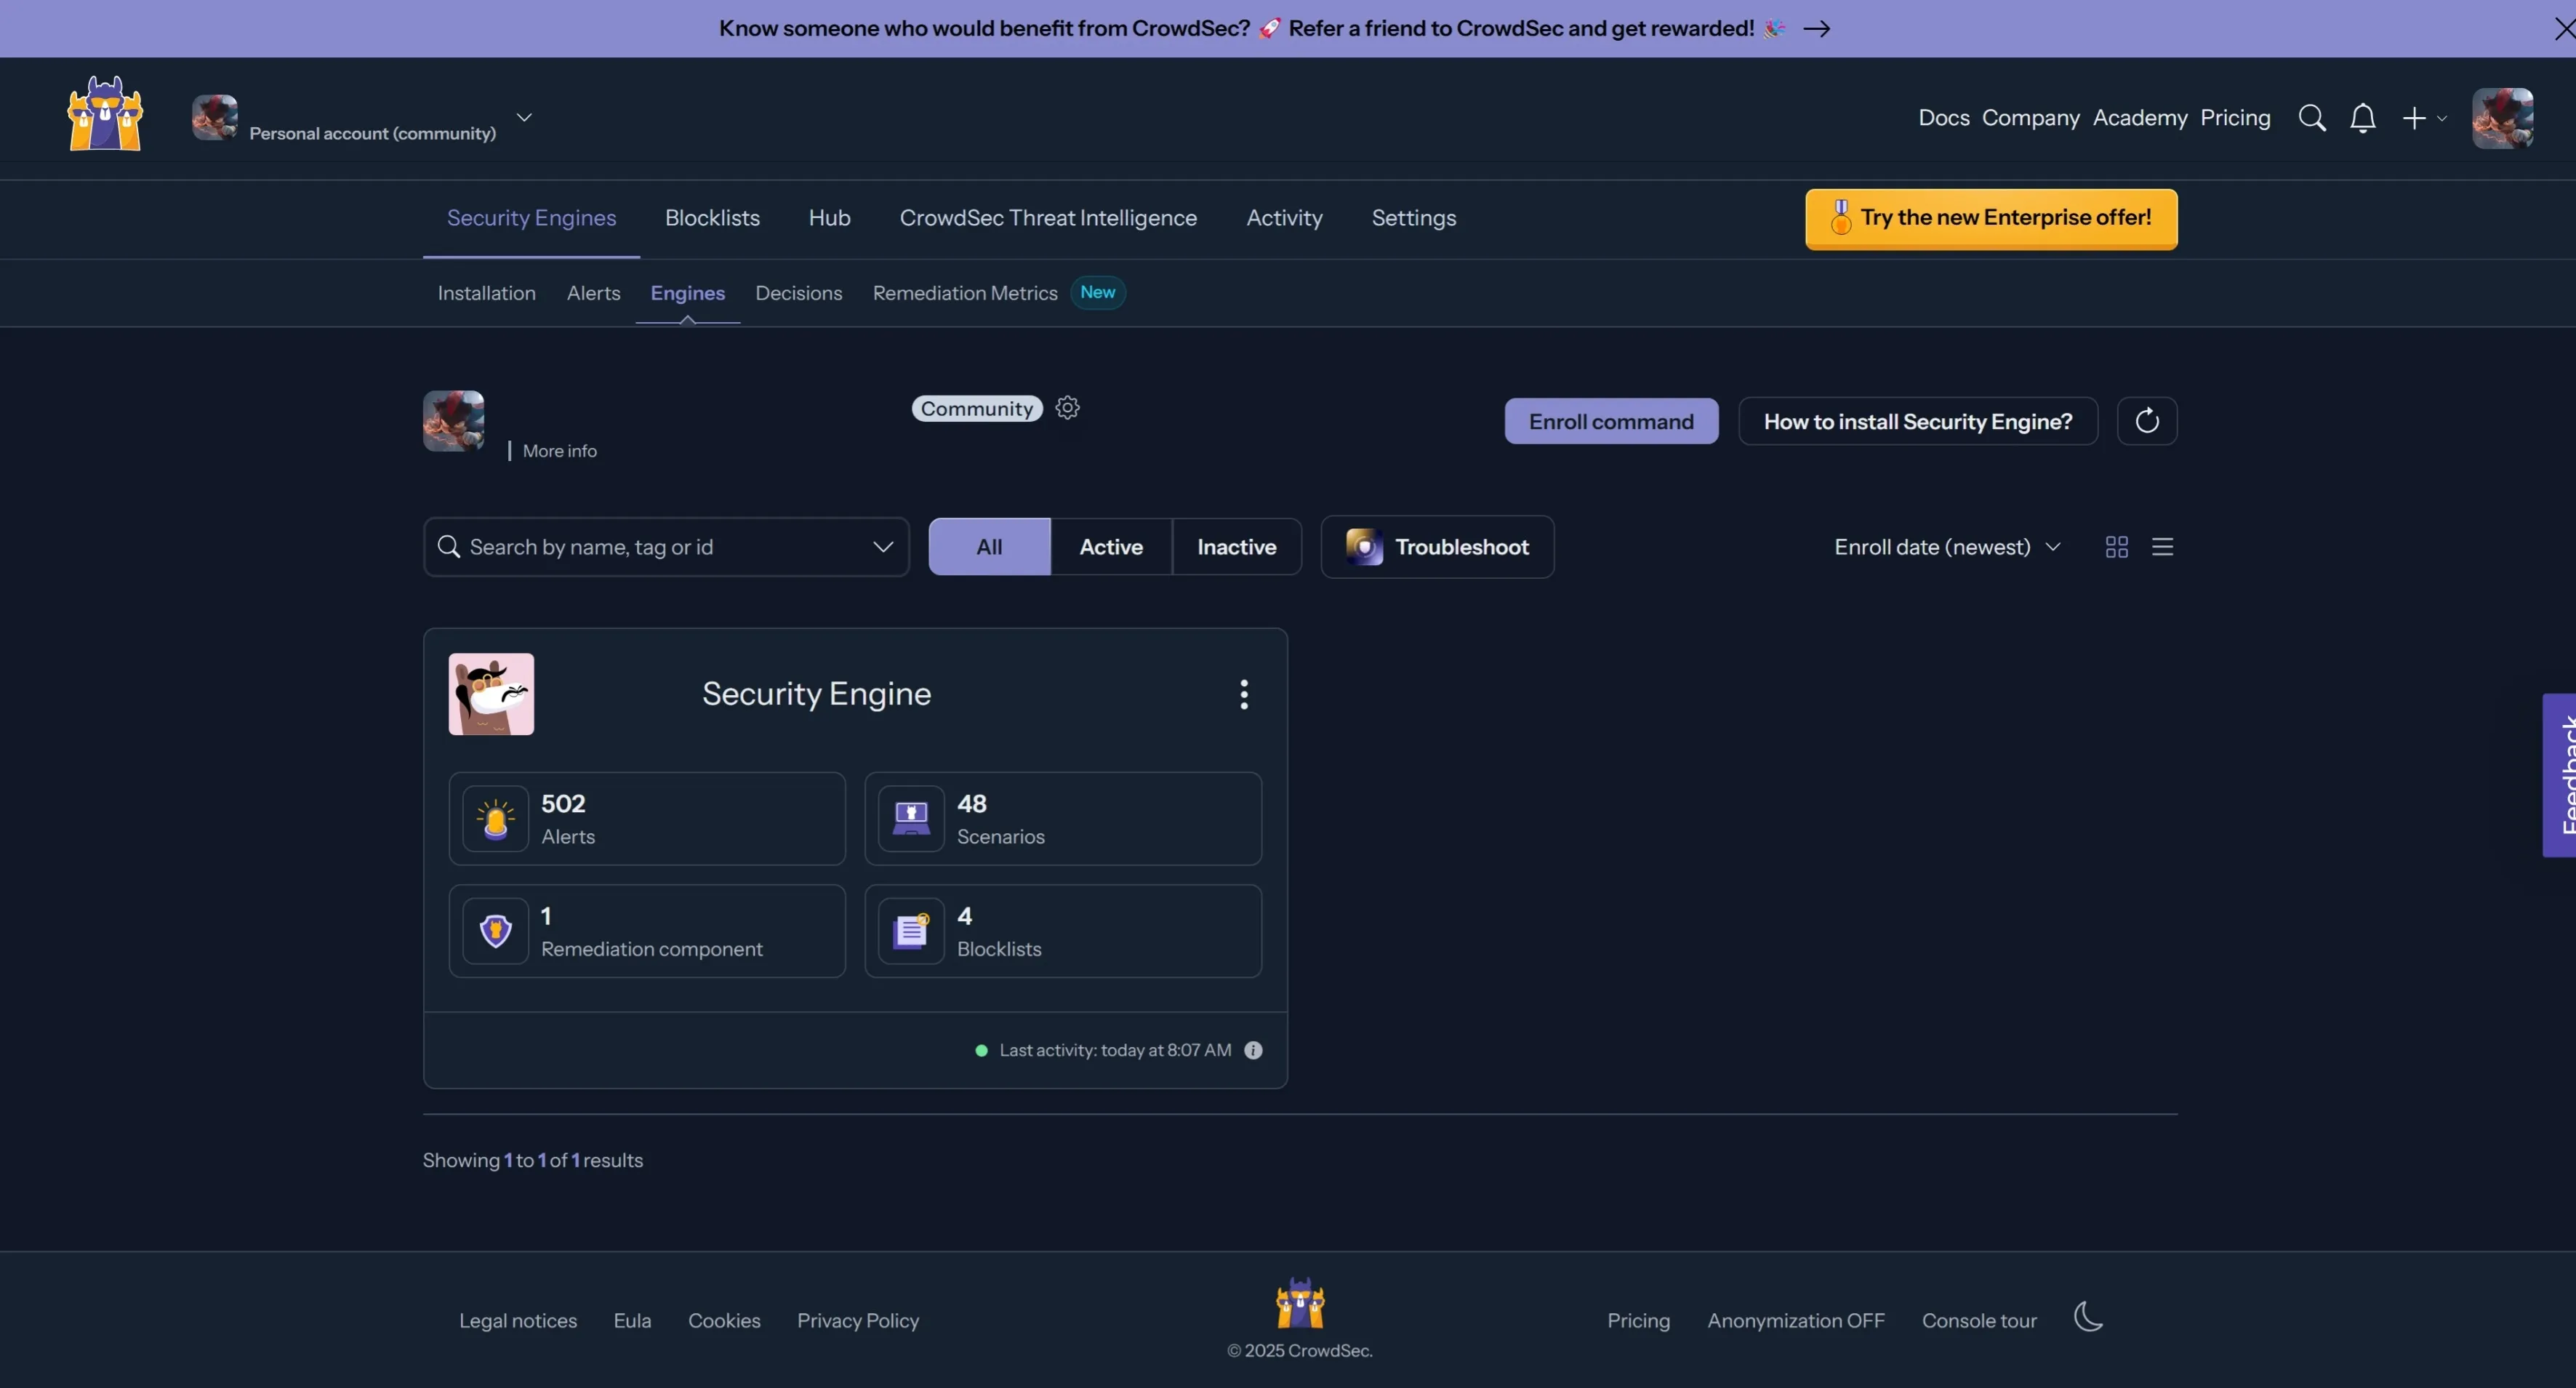Click the blocklists document icon
The width and height of the screenshot is (2576, 1388).
point(911,931)
